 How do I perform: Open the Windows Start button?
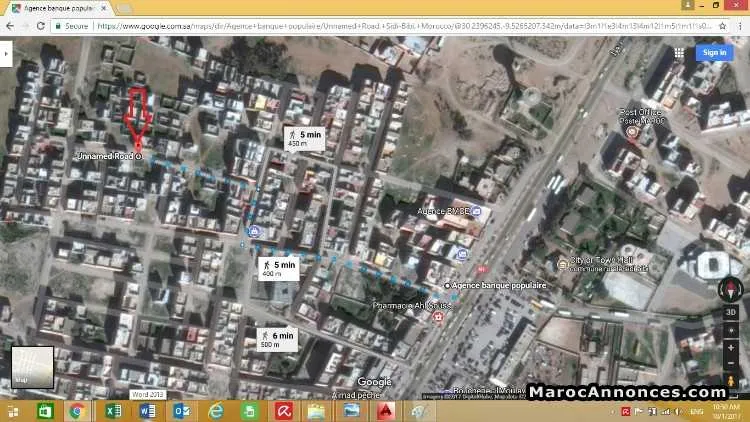click(x=13, y=411)
